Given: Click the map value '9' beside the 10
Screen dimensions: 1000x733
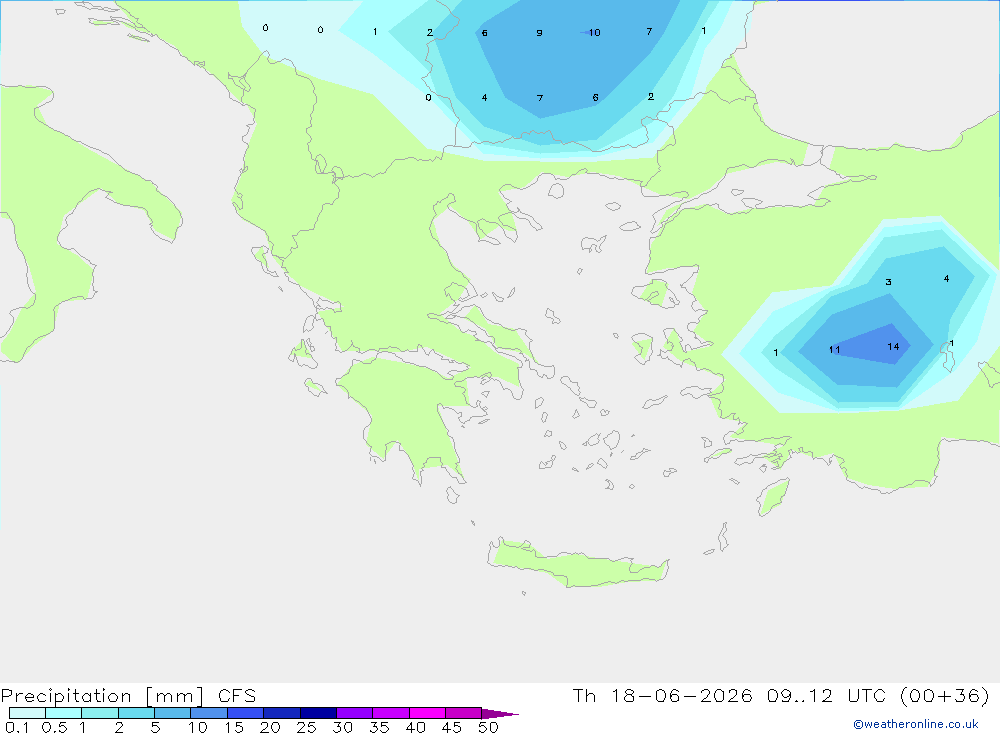Looking at the screenshot, I should pos(540,33).
